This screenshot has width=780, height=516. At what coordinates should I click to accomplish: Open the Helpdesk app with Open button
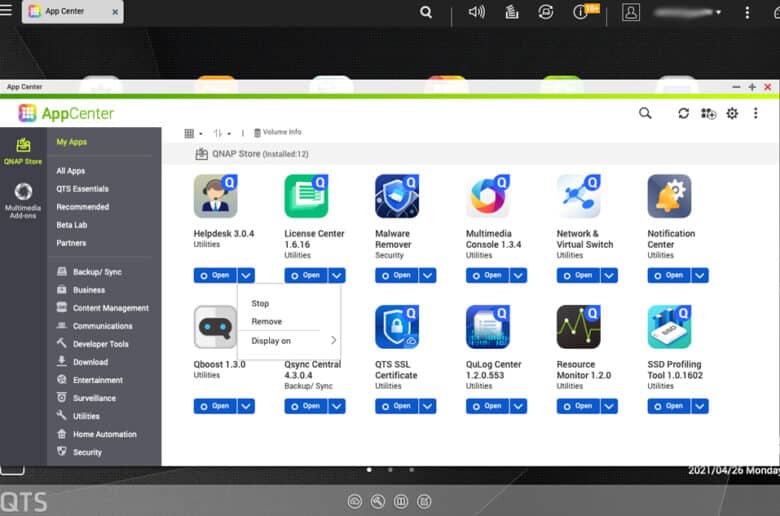pos(215,275)
